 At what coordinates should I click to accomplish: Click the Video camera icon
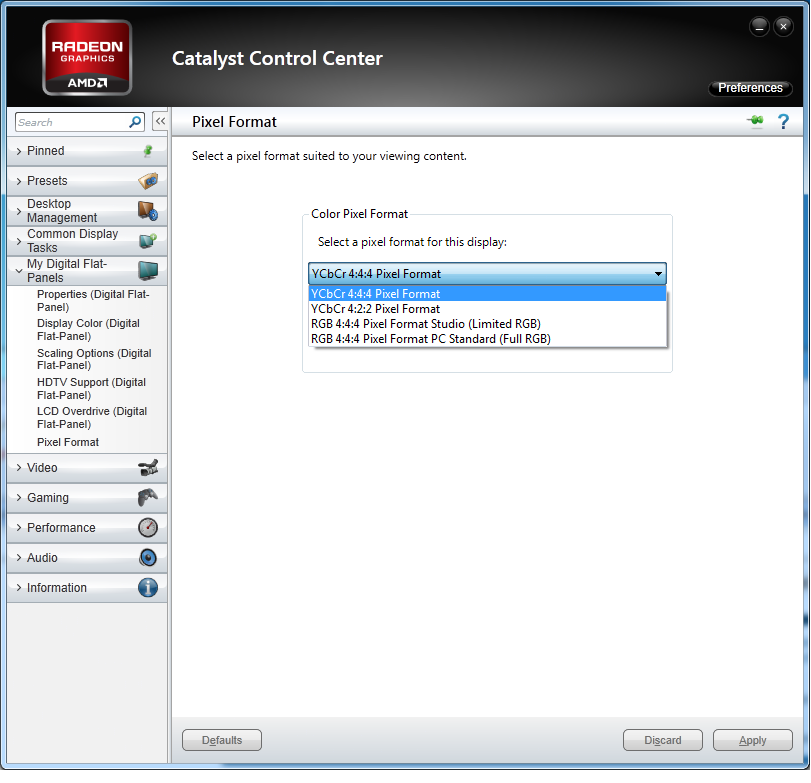point(148,468)
